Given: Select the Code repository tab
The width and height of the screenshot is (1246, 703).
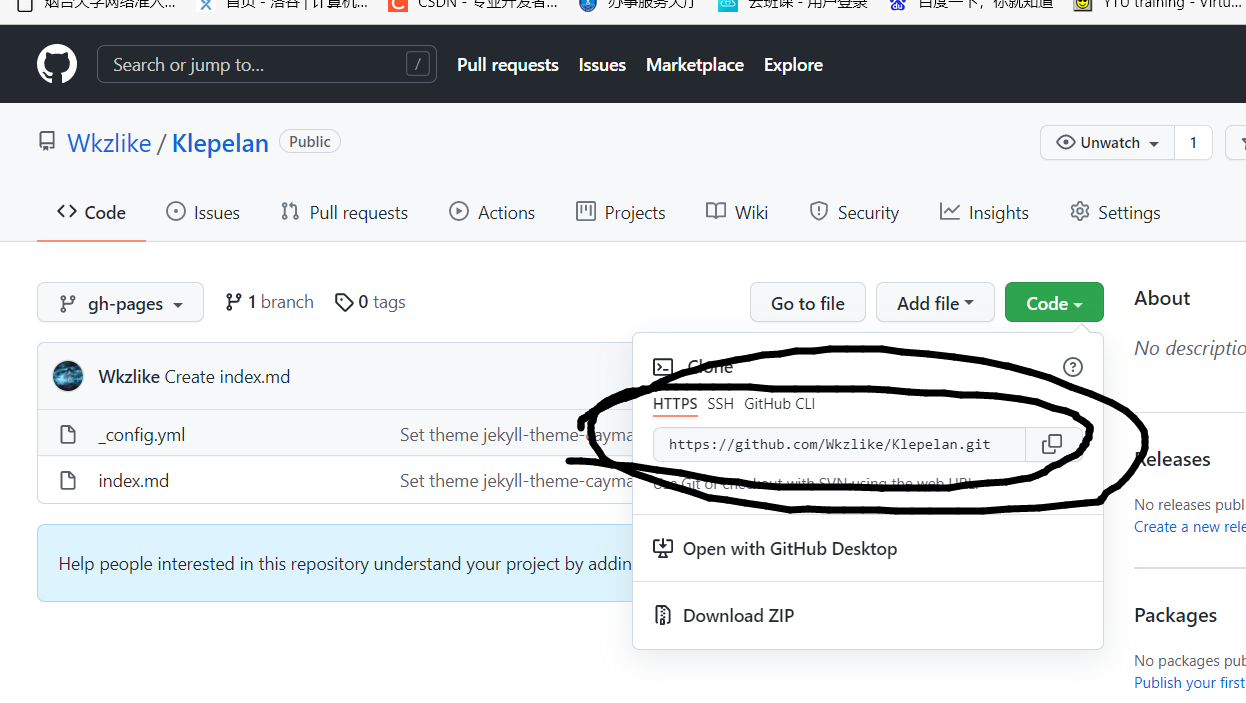Looking at the screenshot, I should 91,212.
